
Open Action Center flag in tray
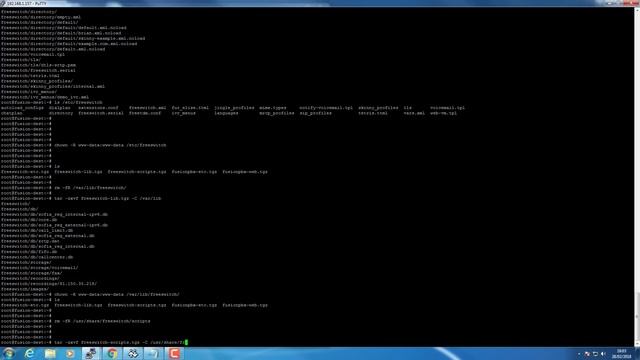click(587, 354)
